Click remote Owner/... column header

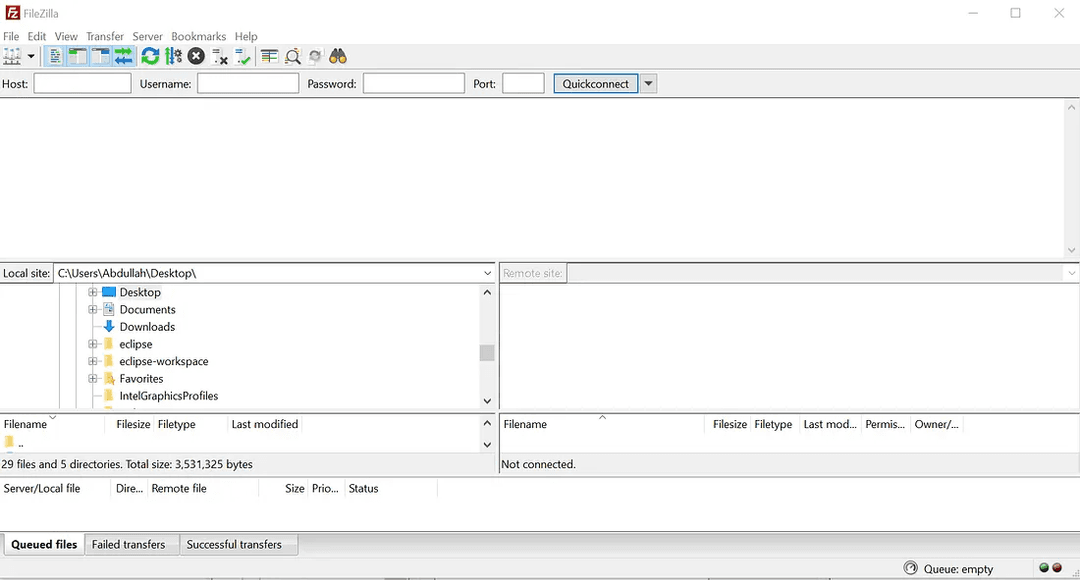point(936,424)
